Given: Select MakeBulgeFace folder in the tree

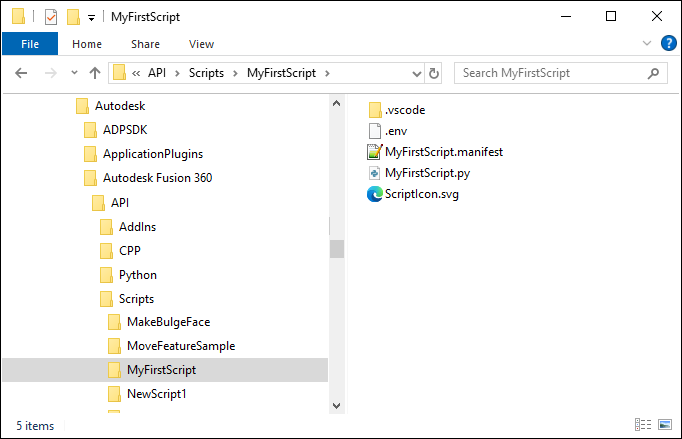Looking at the screenshot, I should [x=168, y=322].
